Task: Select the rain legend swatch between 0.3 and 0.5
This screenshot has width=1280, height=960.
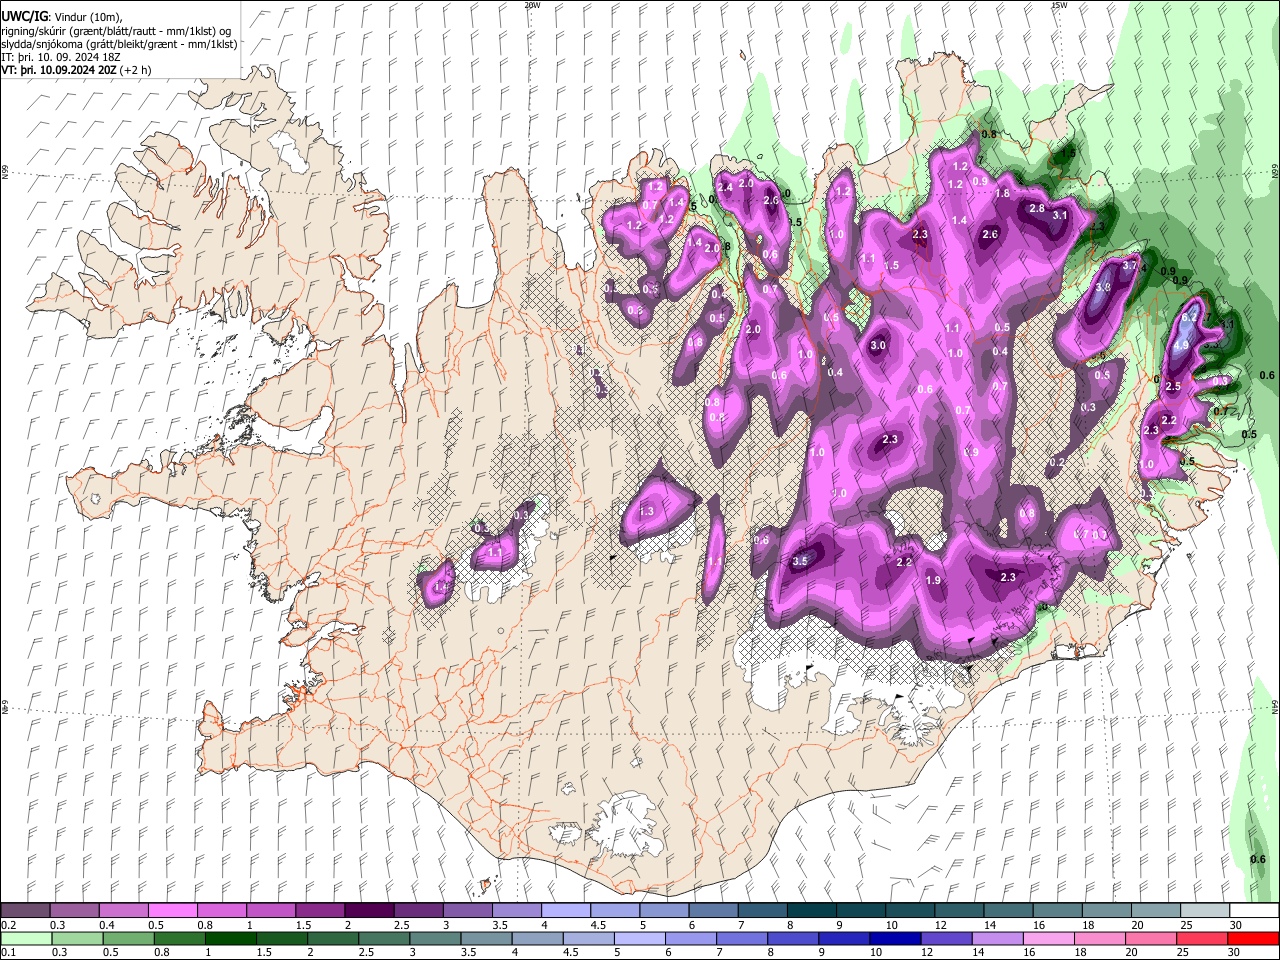Action: pos(75,939)
